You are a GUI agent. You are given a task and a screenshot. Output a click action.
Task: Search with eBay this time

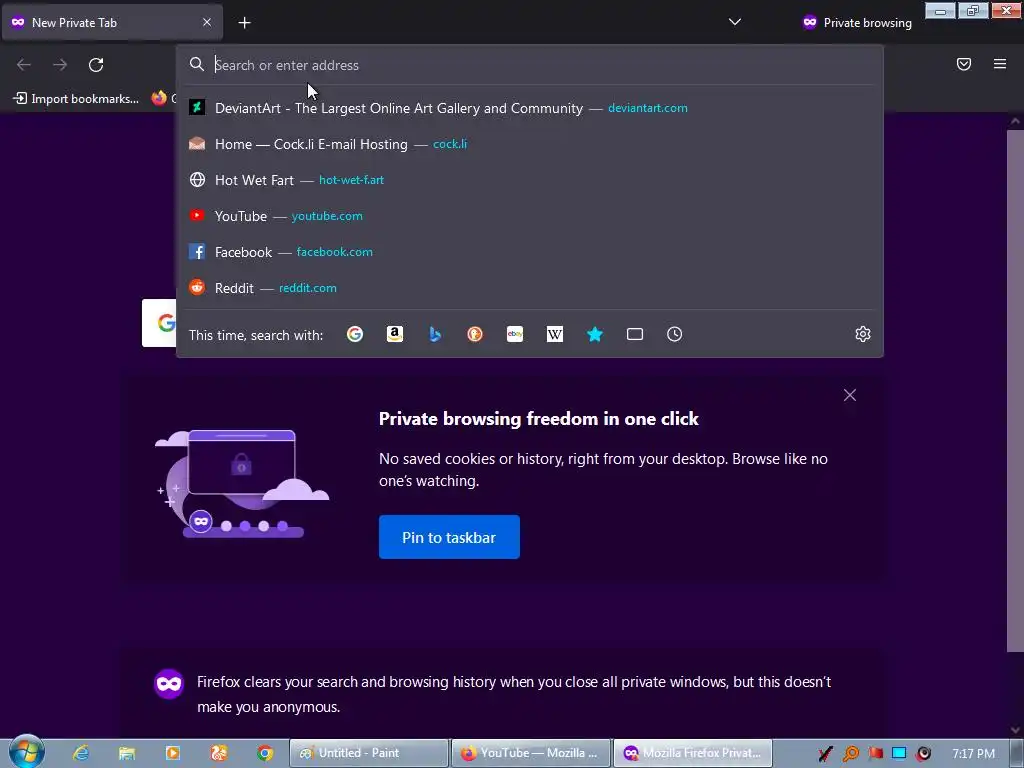point(515,334)
